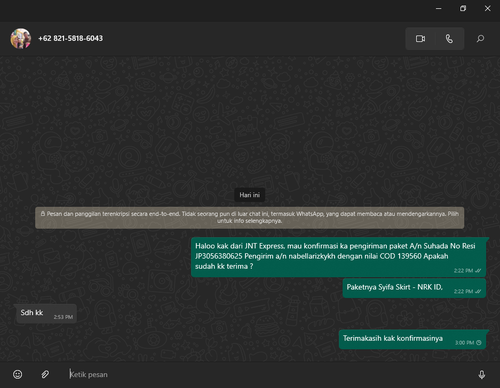Click the 'Hari ini' date label
This screenshot has height=388, width=500.
pyautogui.click(x=250, y=195)
